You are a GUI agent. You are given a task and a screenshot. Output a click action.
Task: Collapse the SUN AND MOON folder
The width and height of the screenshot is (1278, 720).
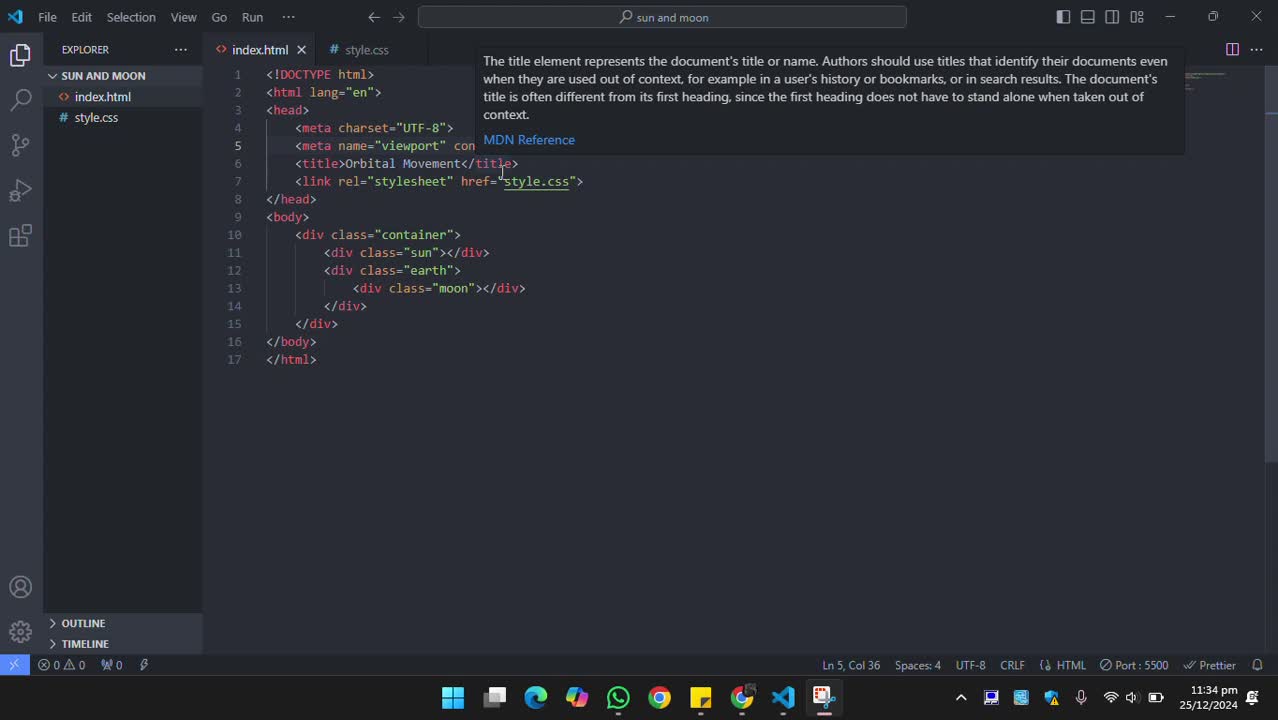tap(103, 76)
